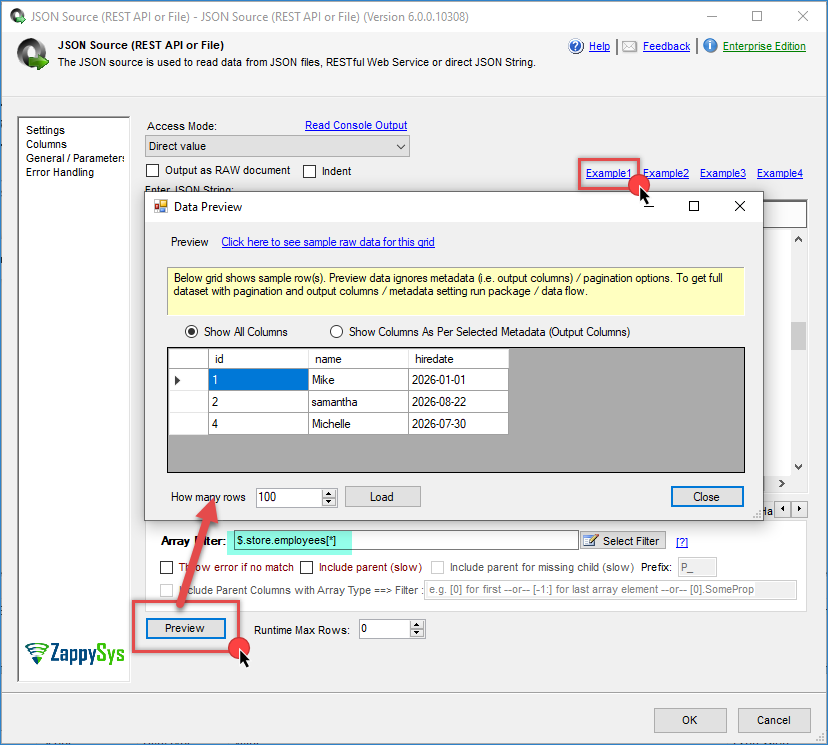Viewport: 828px width, 745px height.
Task: Sort by the hiredate column header
Action: [x=458, y=359]
